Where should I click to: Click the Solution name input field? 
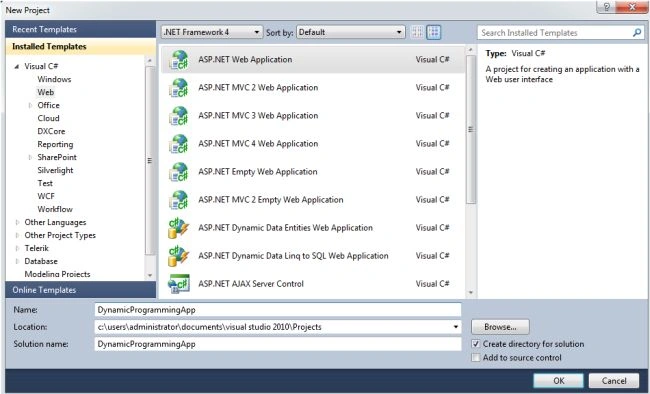click(278, 344)
